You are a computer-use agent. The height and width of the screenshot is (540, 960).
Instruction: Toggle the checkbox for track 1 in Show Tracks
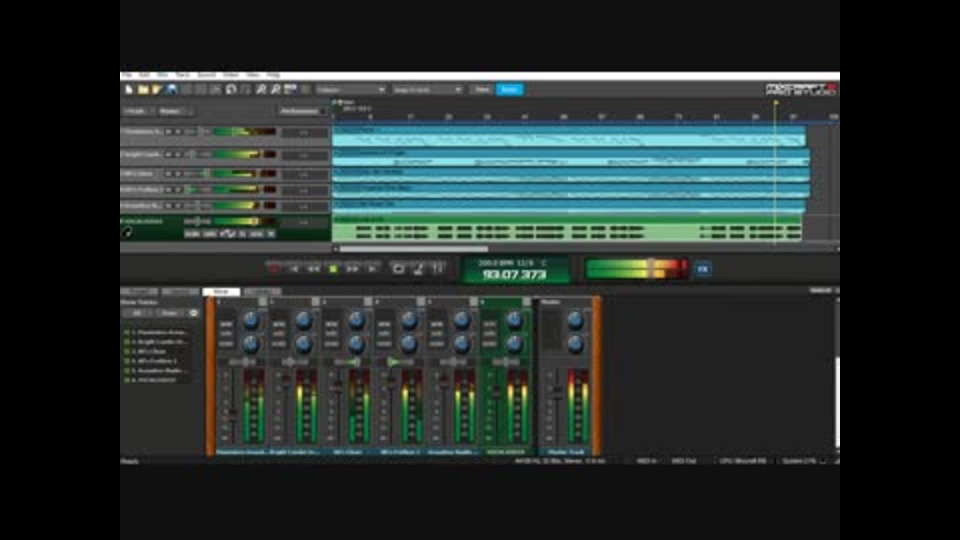127,332
